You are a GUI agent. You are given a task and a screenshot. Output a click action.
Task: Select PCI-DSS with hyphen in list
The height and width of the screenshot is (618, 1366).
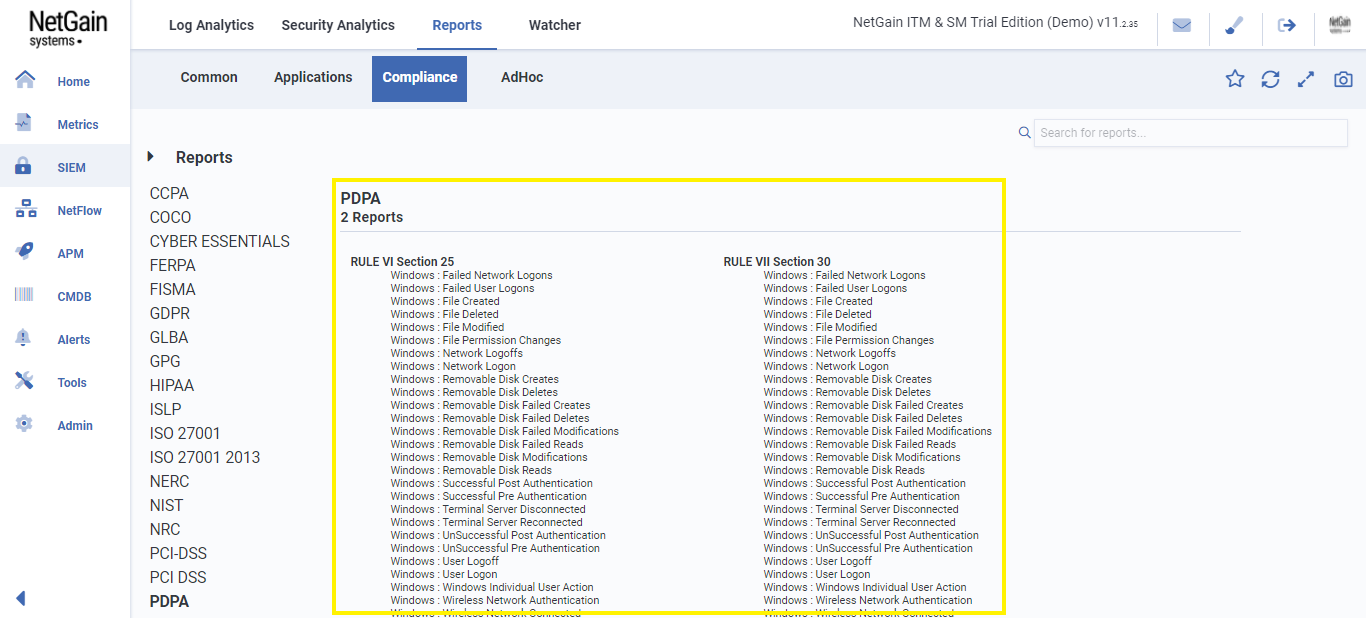179,553
